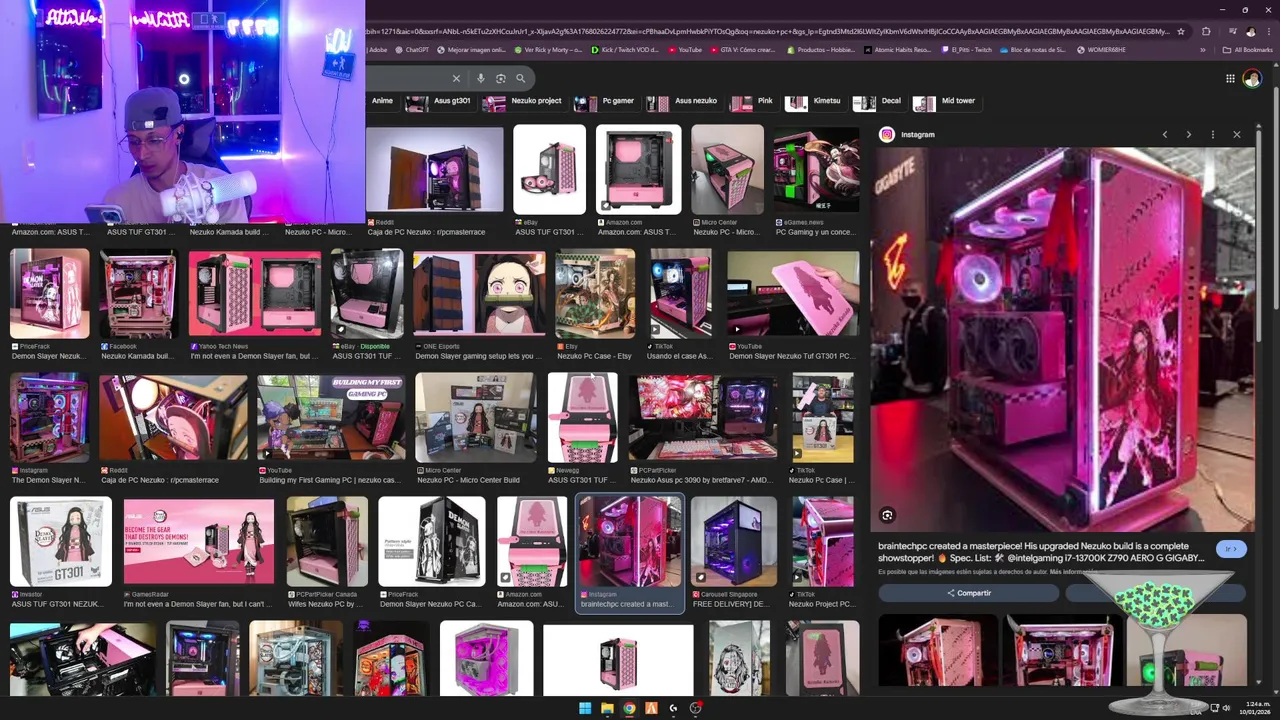Screen dimensions: 1280x720
Task: Open the clock showing 1:24 a.m.
Action: click(1257, 708)
